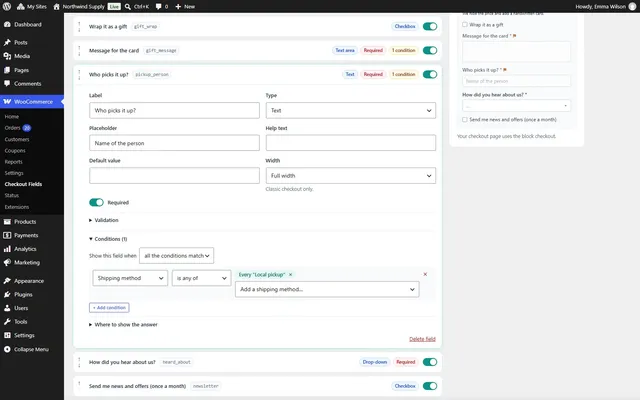This screenshot has height=400, width=640.
Task: Toggle How did you hear about us field
Action: (430, 362)
